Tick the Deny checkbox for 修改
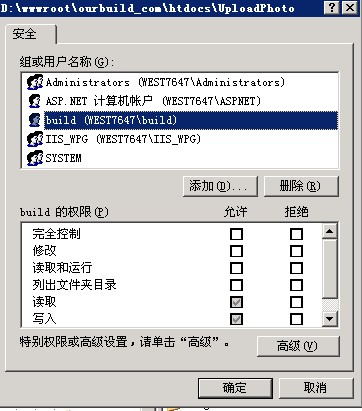The height and width of the screenshot is (411, 362). coord(296,251)
